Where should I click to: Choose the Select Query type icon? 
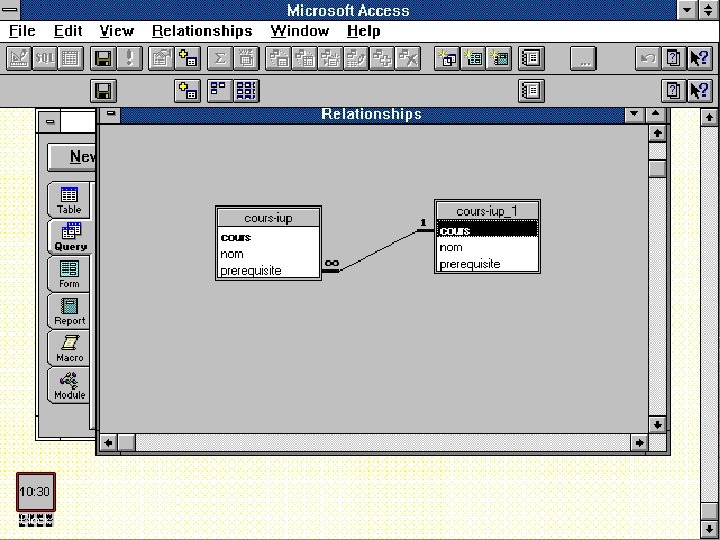[x=278, y=58]
